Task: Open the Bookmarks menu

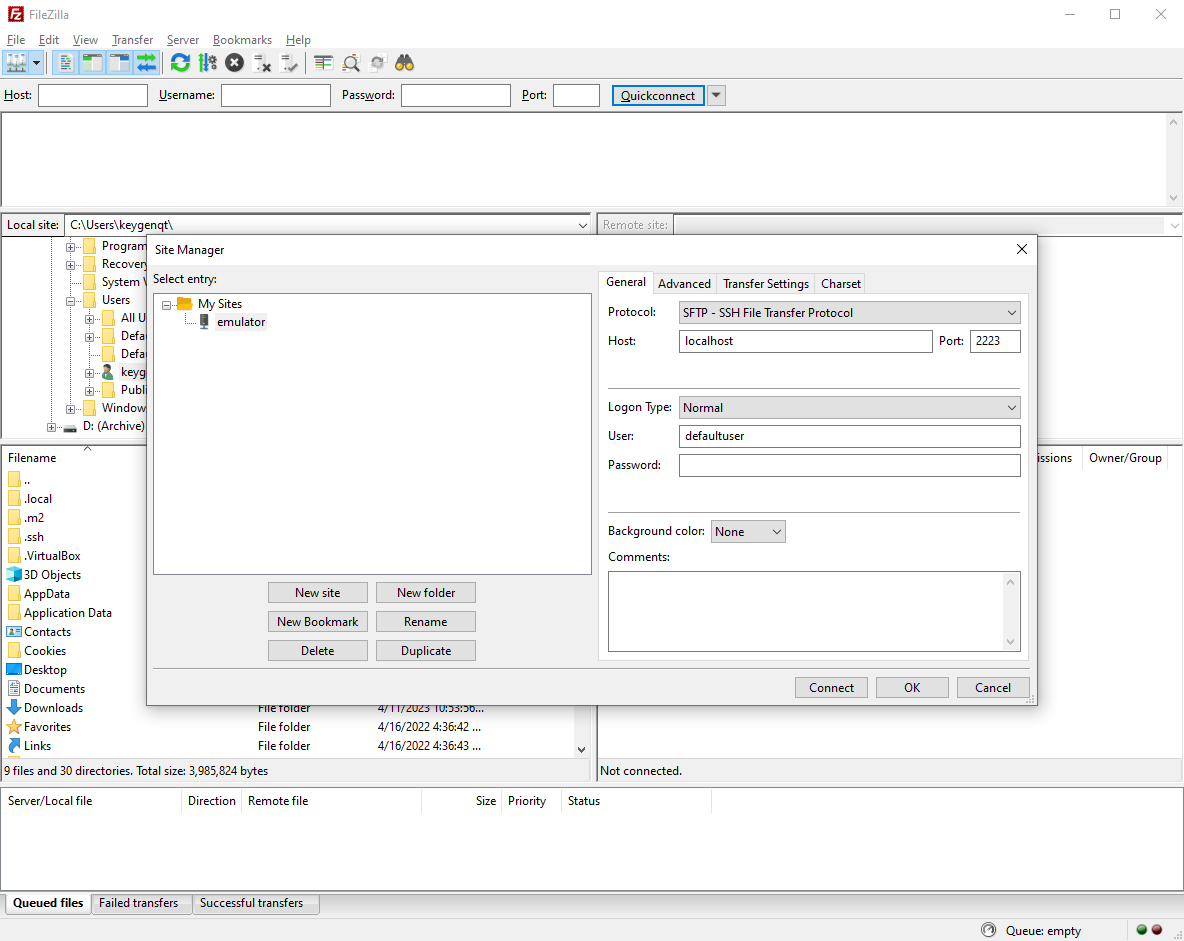Action: (242, 40)
